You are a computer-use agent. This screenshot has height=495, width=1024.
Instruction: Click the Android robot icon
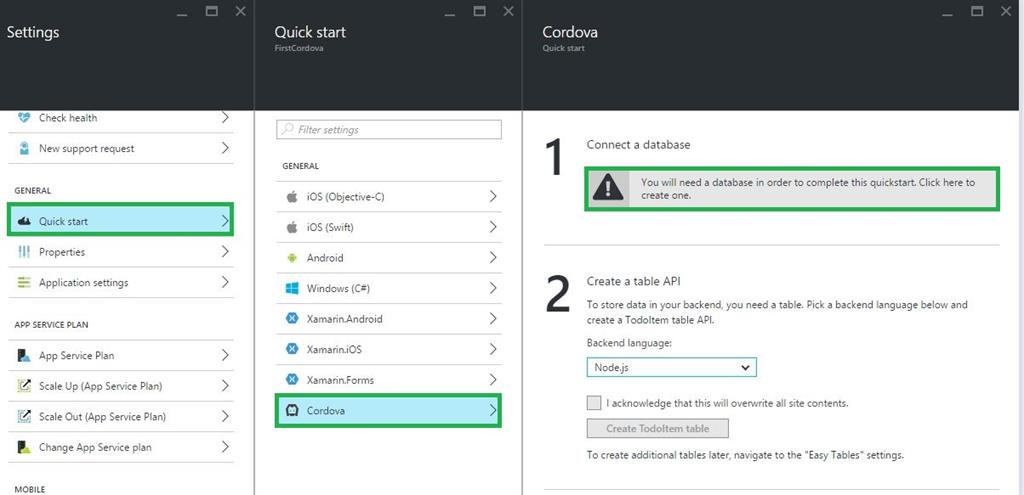pos(292,258)
